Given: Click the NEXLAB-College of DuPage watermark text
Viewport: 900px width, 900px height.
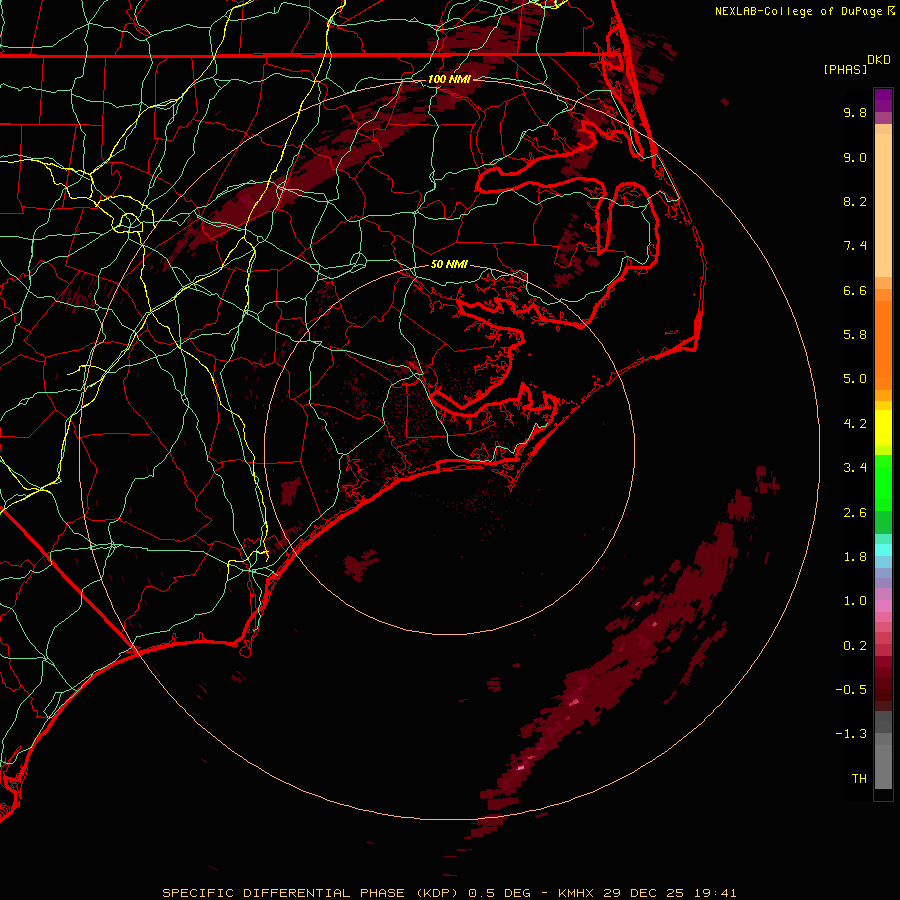Looking at the screenshot, I should pyautogui.click(x=798, y=11).
